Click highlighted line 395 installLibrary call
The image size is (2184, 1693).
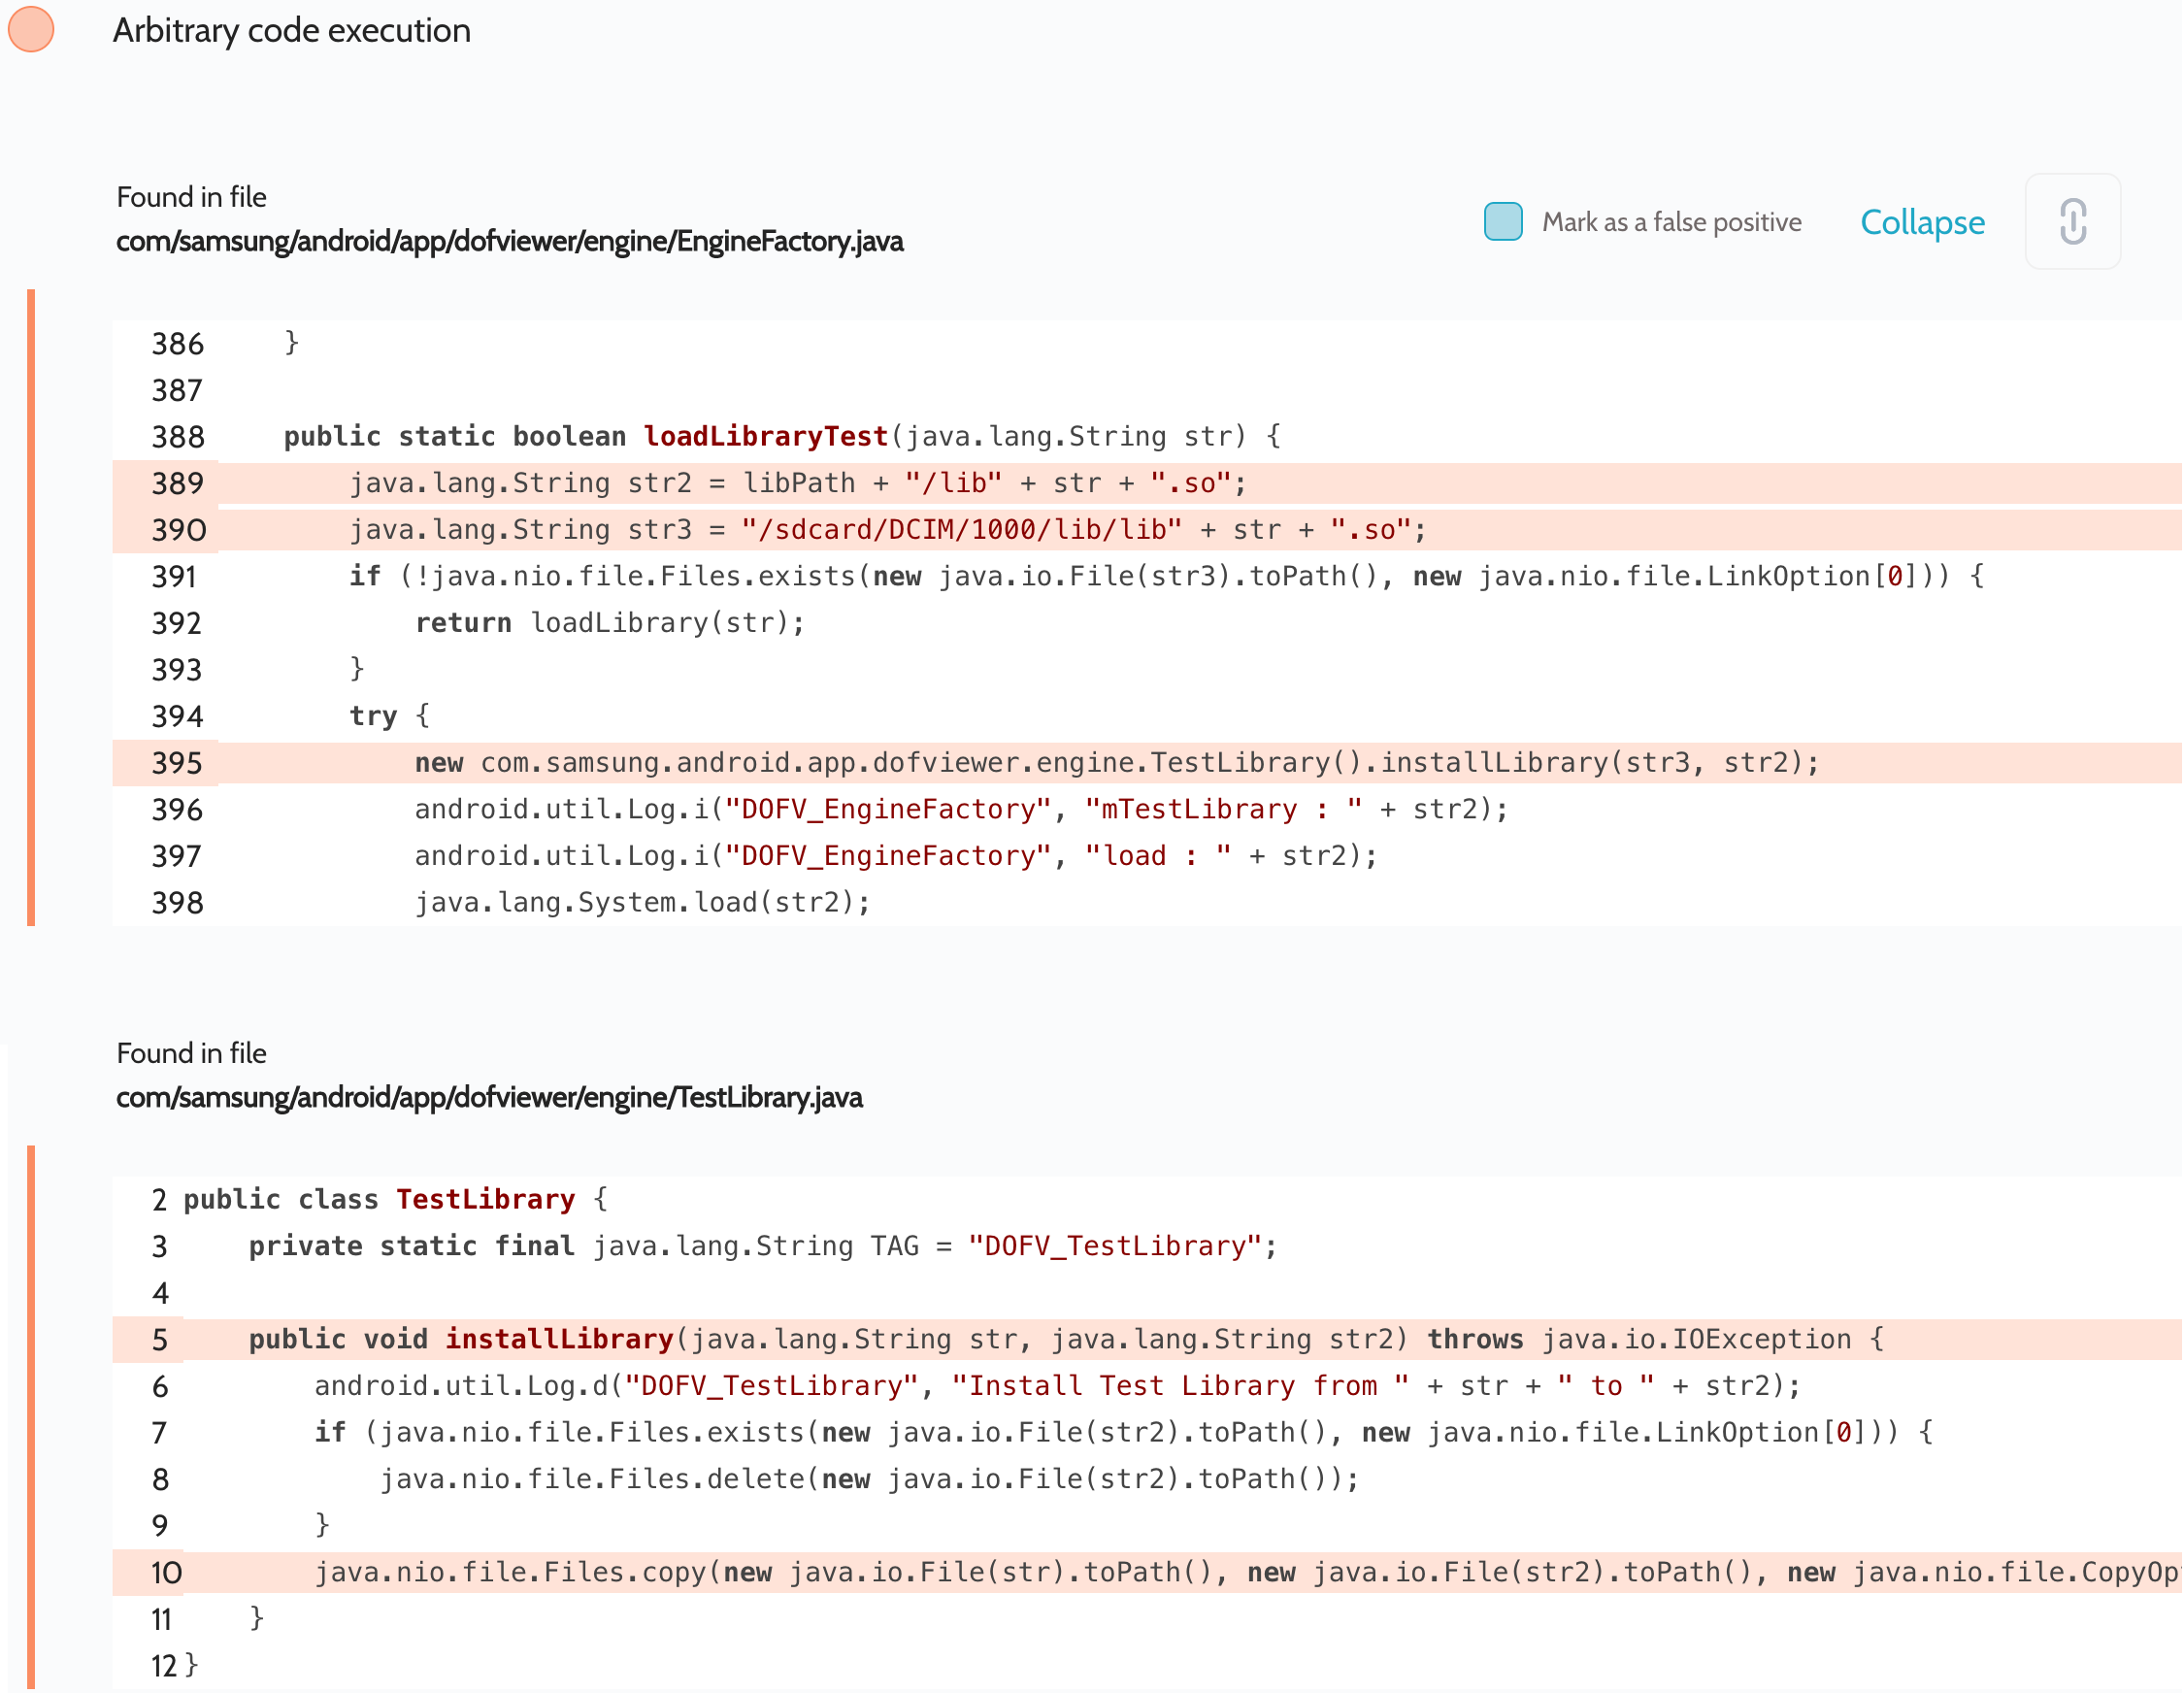pyautogui.click(x=1115, y=763)
